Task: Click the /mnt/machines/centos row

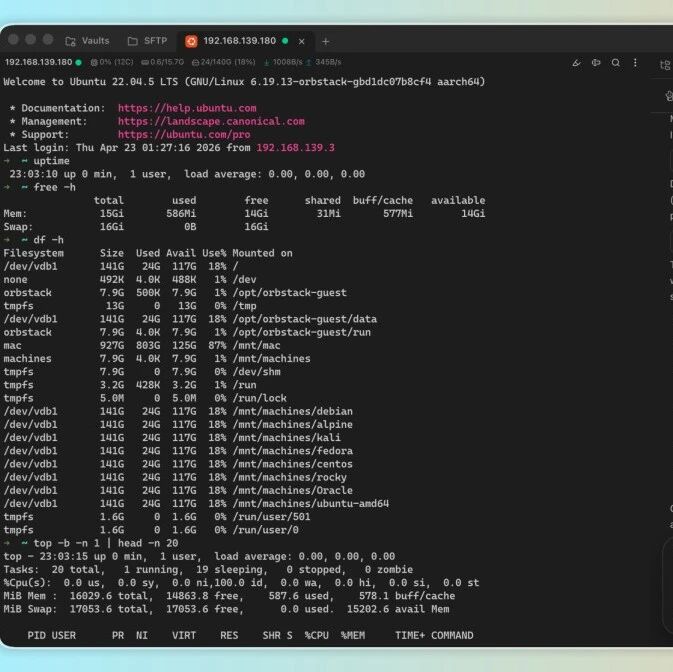Action: (x=178, y=464)
